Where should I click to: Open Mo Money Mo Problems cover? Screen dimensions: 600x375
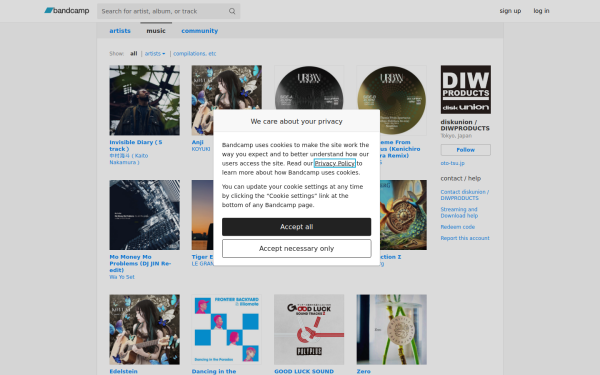pyautogui.click(x=144, y=215)
